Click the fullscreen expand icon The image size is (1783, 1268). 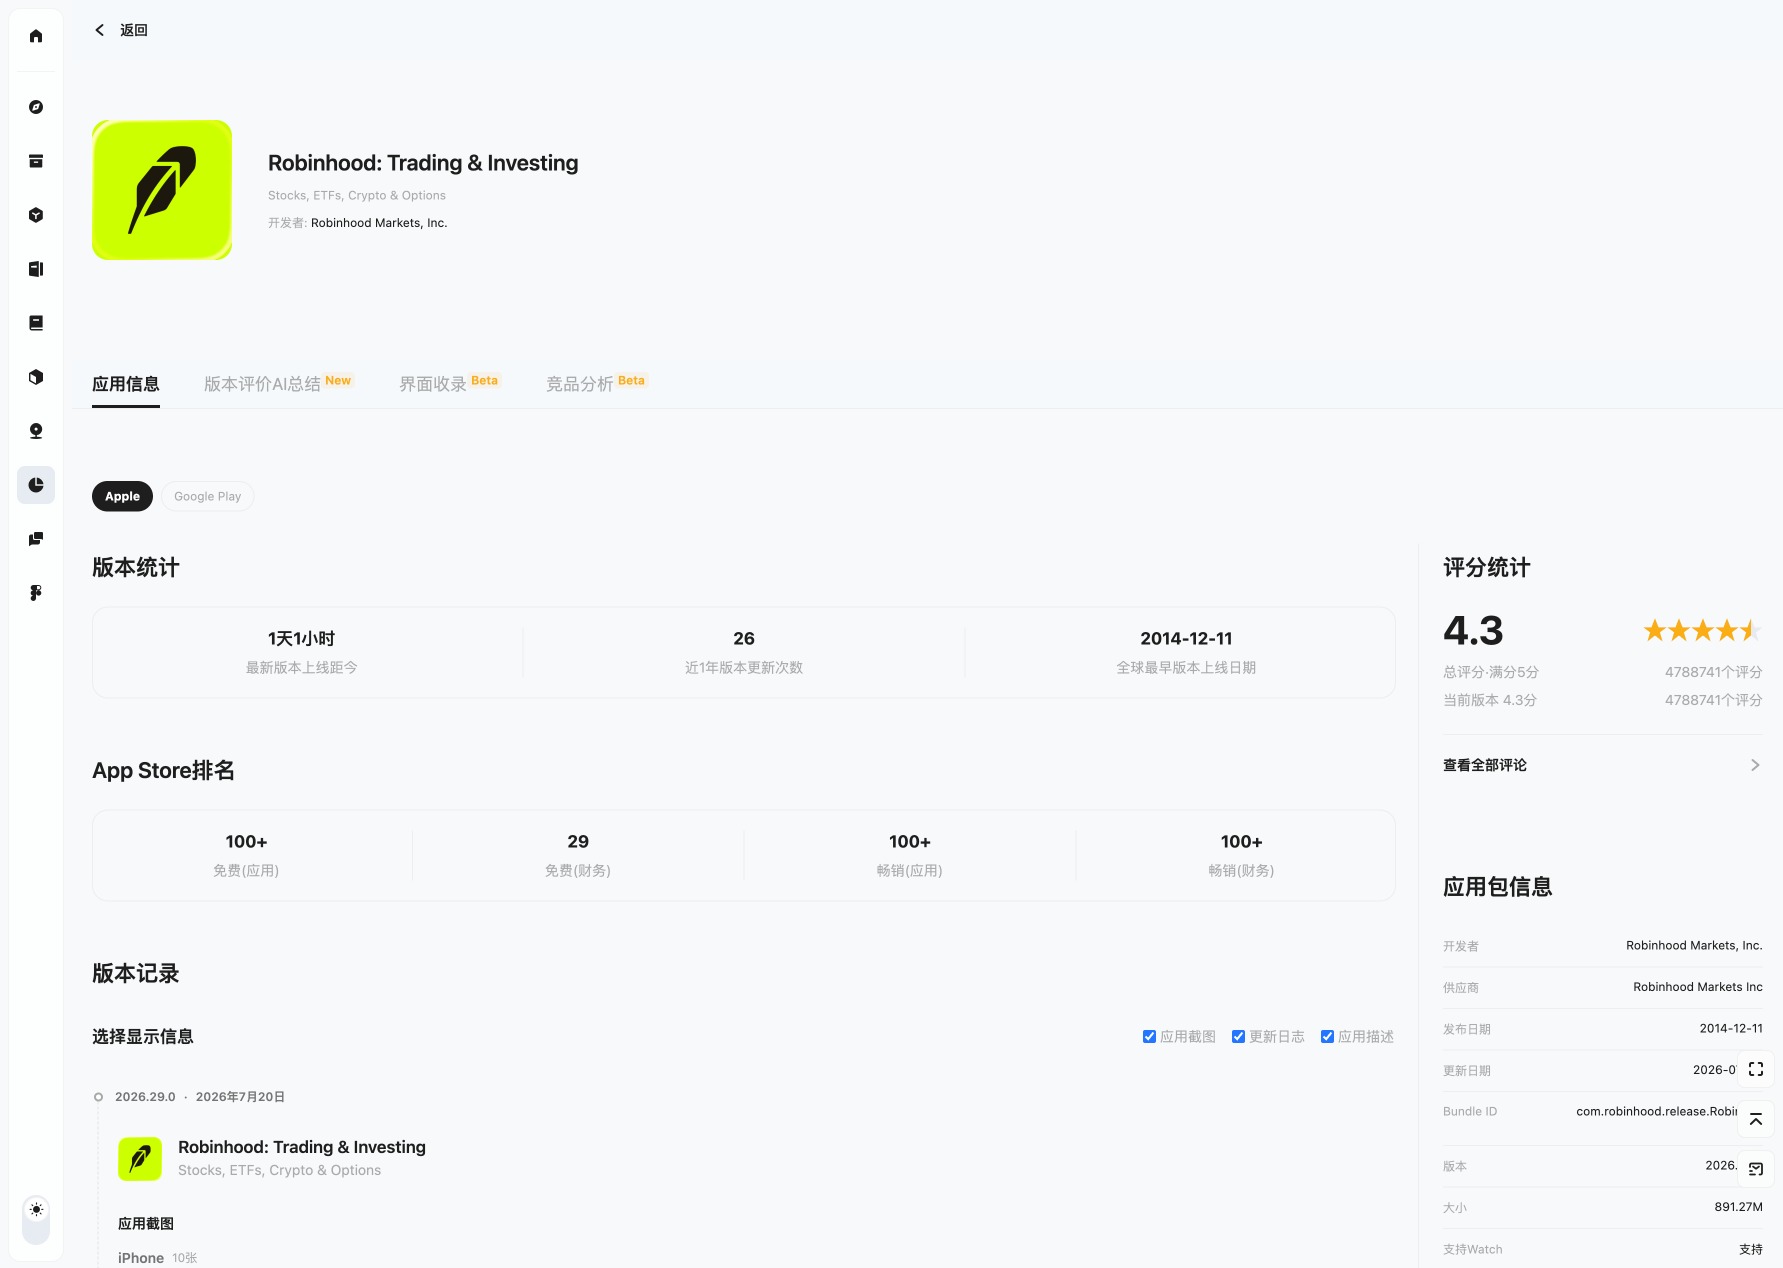[1756, 1069]
